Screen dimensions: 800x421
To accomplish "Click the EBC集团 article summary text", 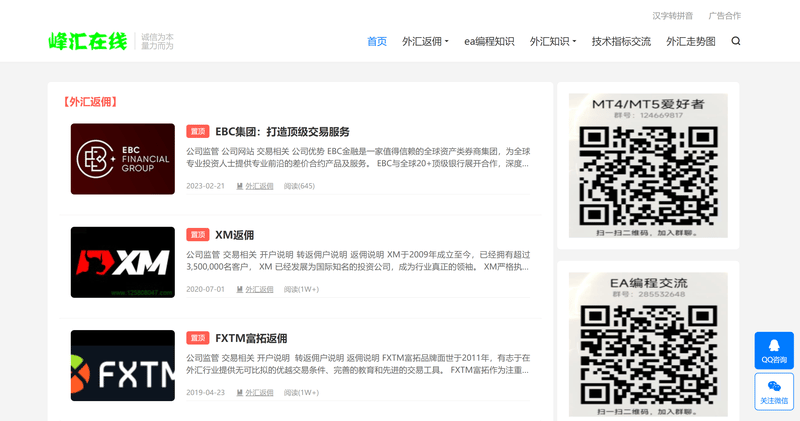I will point(358,157).
